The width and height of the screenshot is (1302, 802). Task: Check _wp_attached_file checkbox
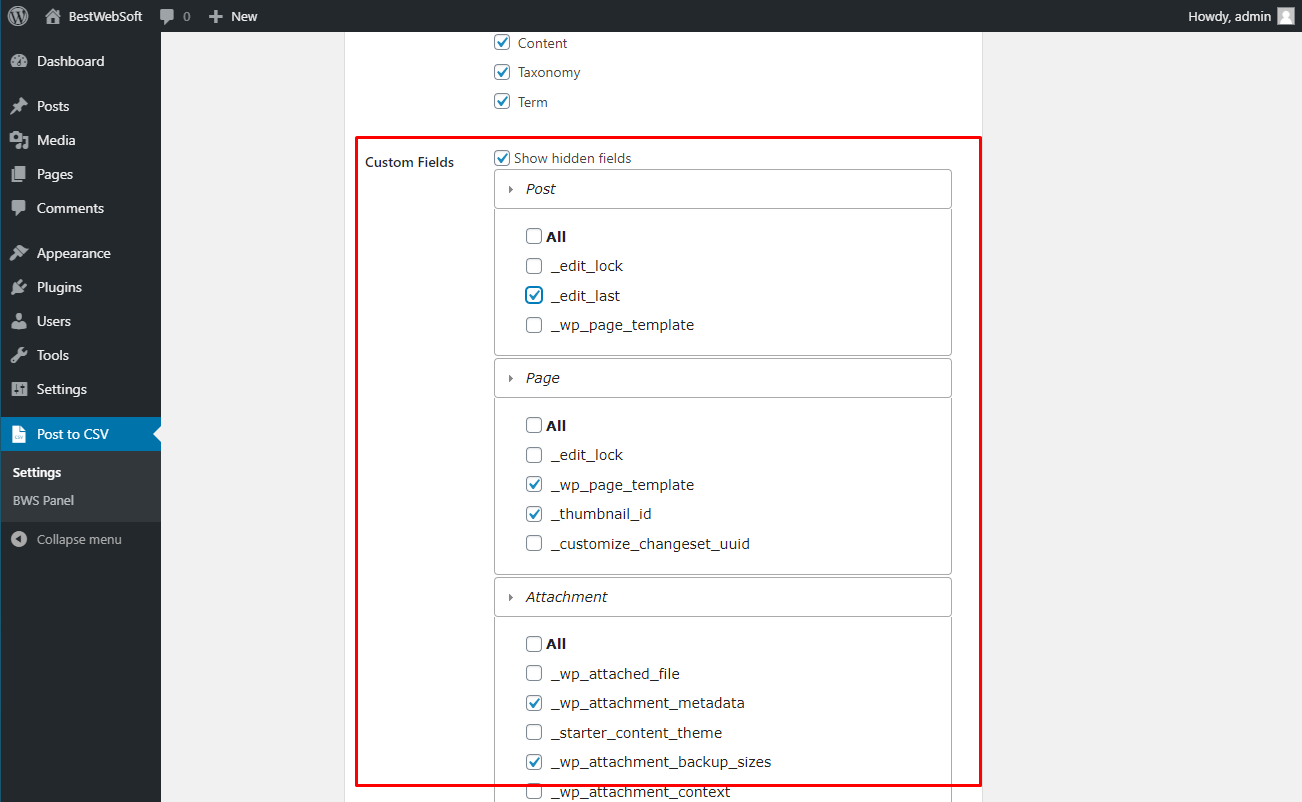(534, 674)
